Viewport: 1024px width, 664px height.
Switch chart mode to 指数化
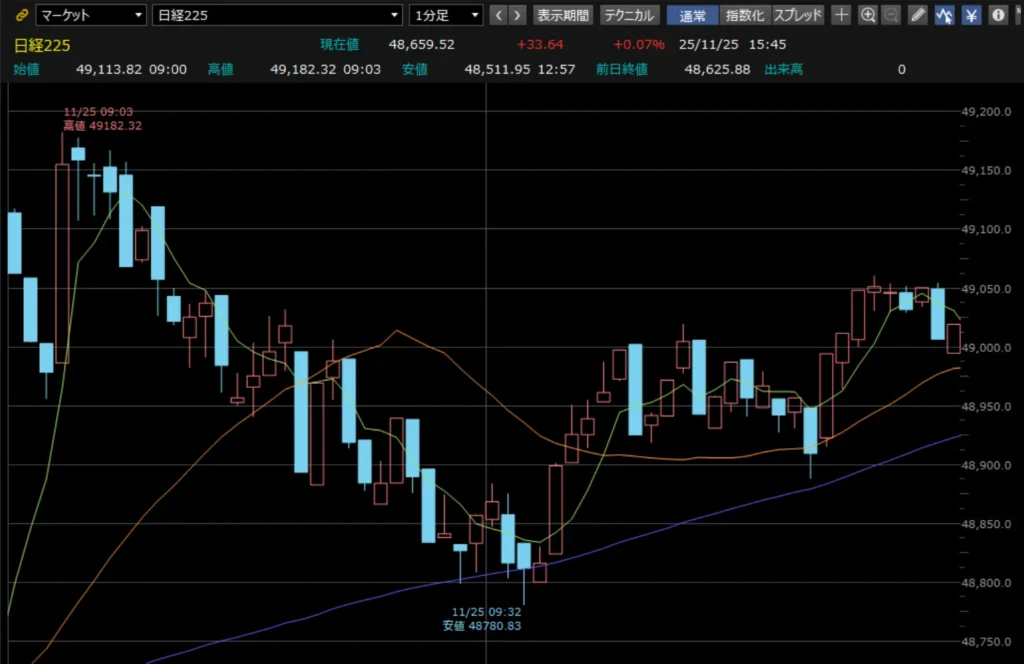click(x=745, y=15)
